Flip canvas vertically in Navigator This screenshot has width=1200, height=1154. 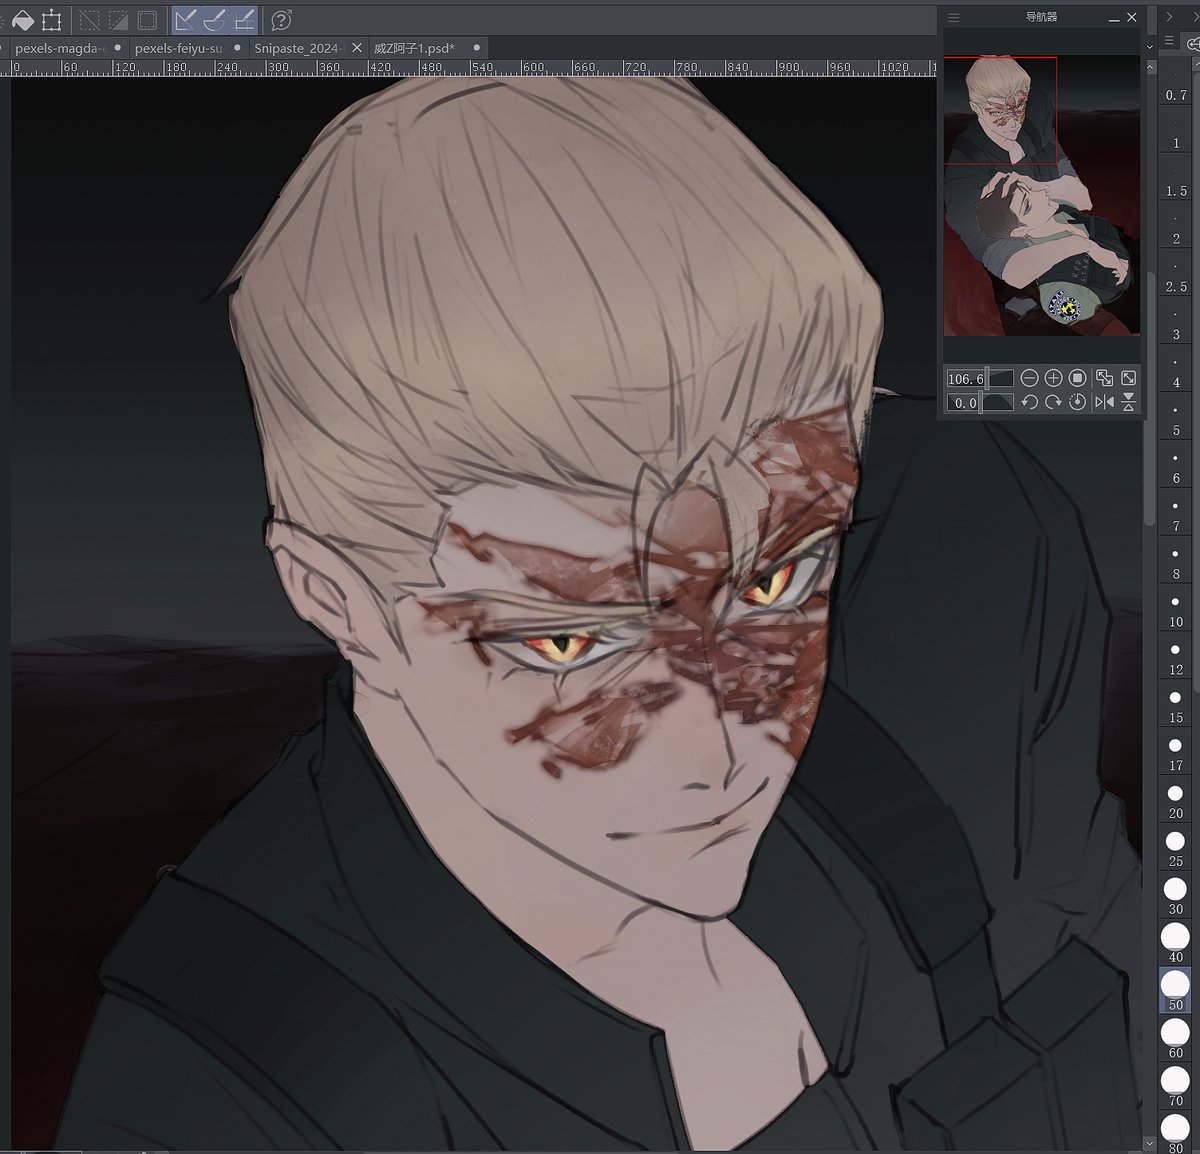click(x=1128, y=402)
